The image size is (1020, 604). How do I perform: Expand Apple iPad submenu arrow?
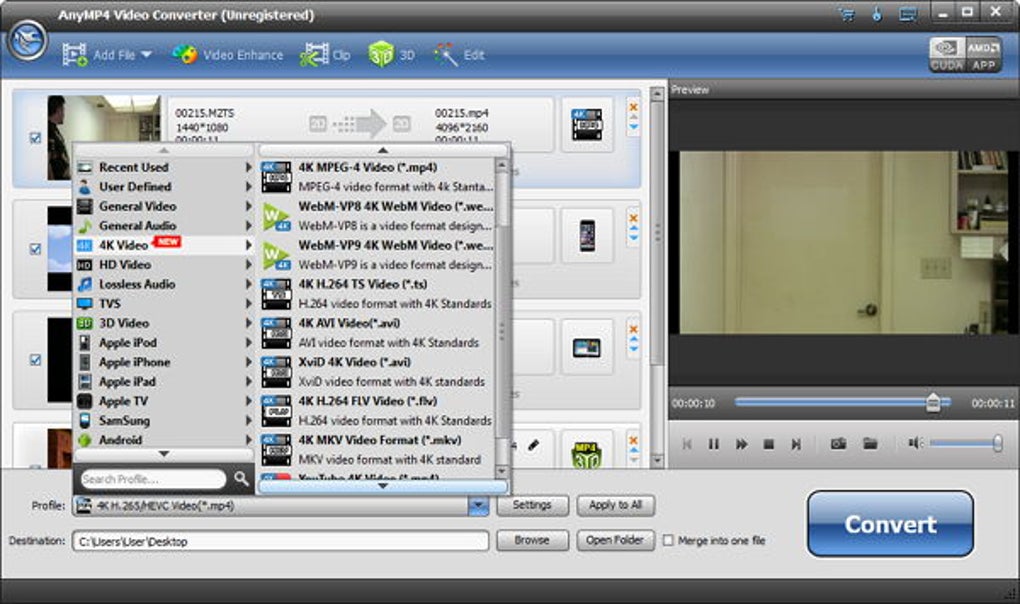click(x=248, y=382)
